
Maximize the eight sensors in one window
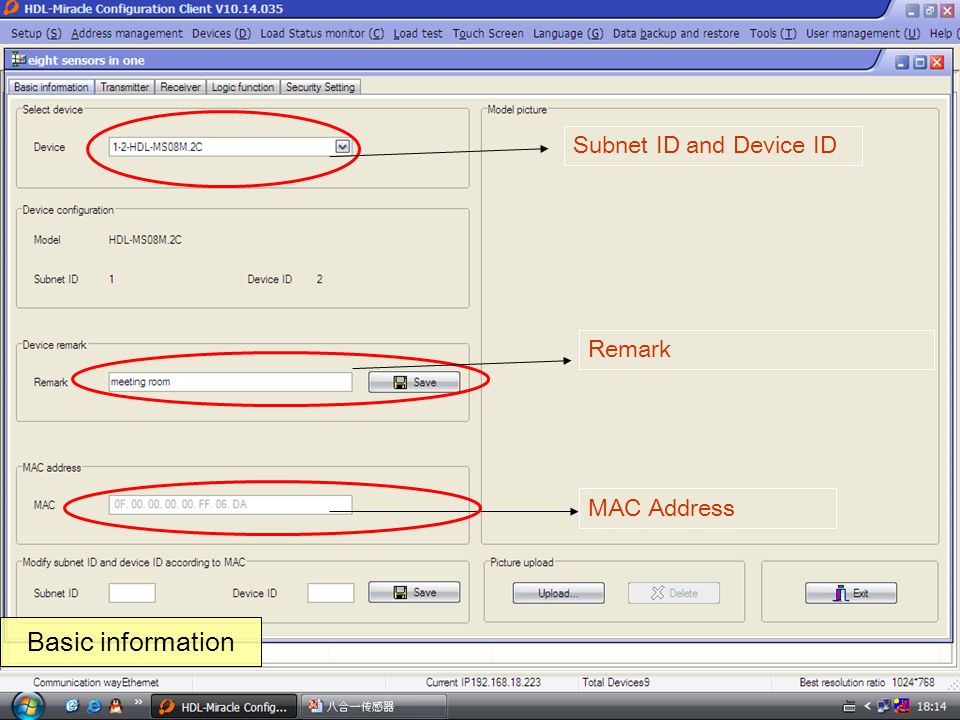click(920, 62)
